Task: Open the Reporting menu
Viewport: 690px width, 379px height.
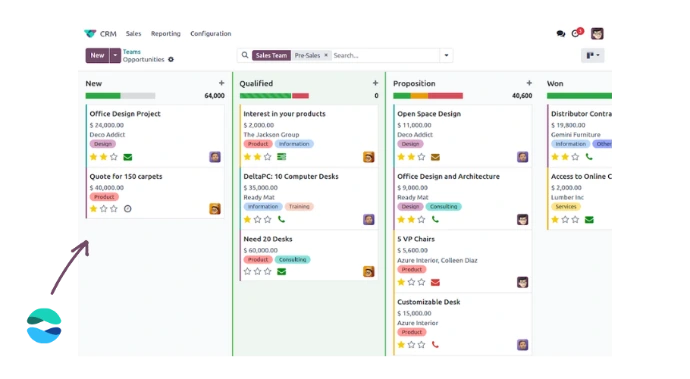Action: point(165,33)
